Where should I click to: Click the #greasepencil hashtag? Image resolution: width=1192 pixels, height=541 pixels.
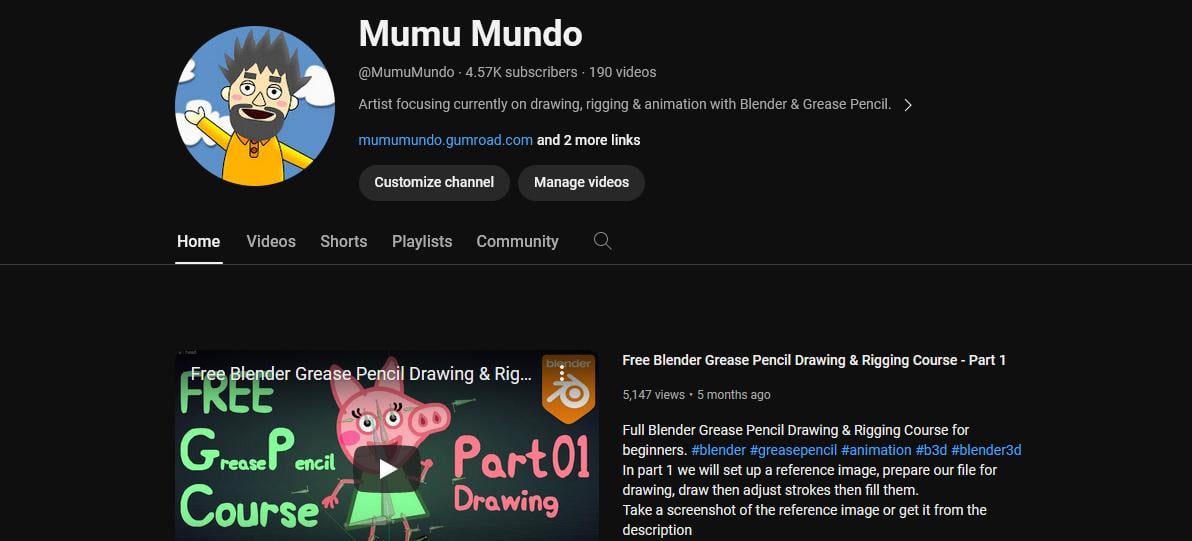(x=793, y=451)
